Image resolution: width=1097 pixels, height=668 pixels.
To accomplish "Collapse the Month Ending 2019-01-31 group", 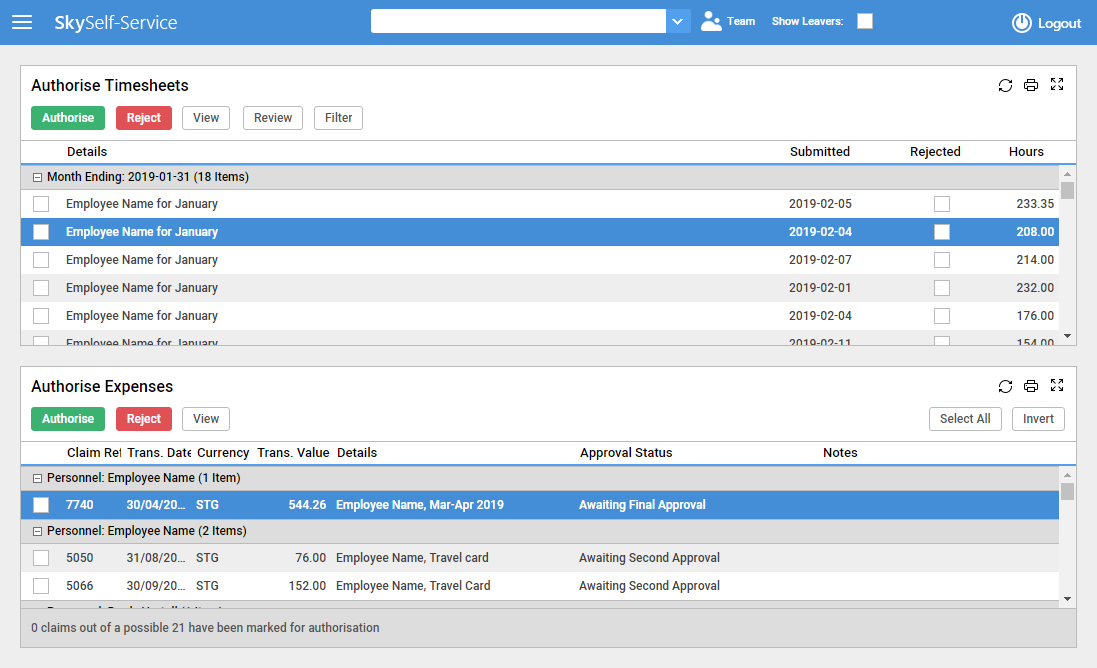I will pyautogui.click(x=37, y=176).
